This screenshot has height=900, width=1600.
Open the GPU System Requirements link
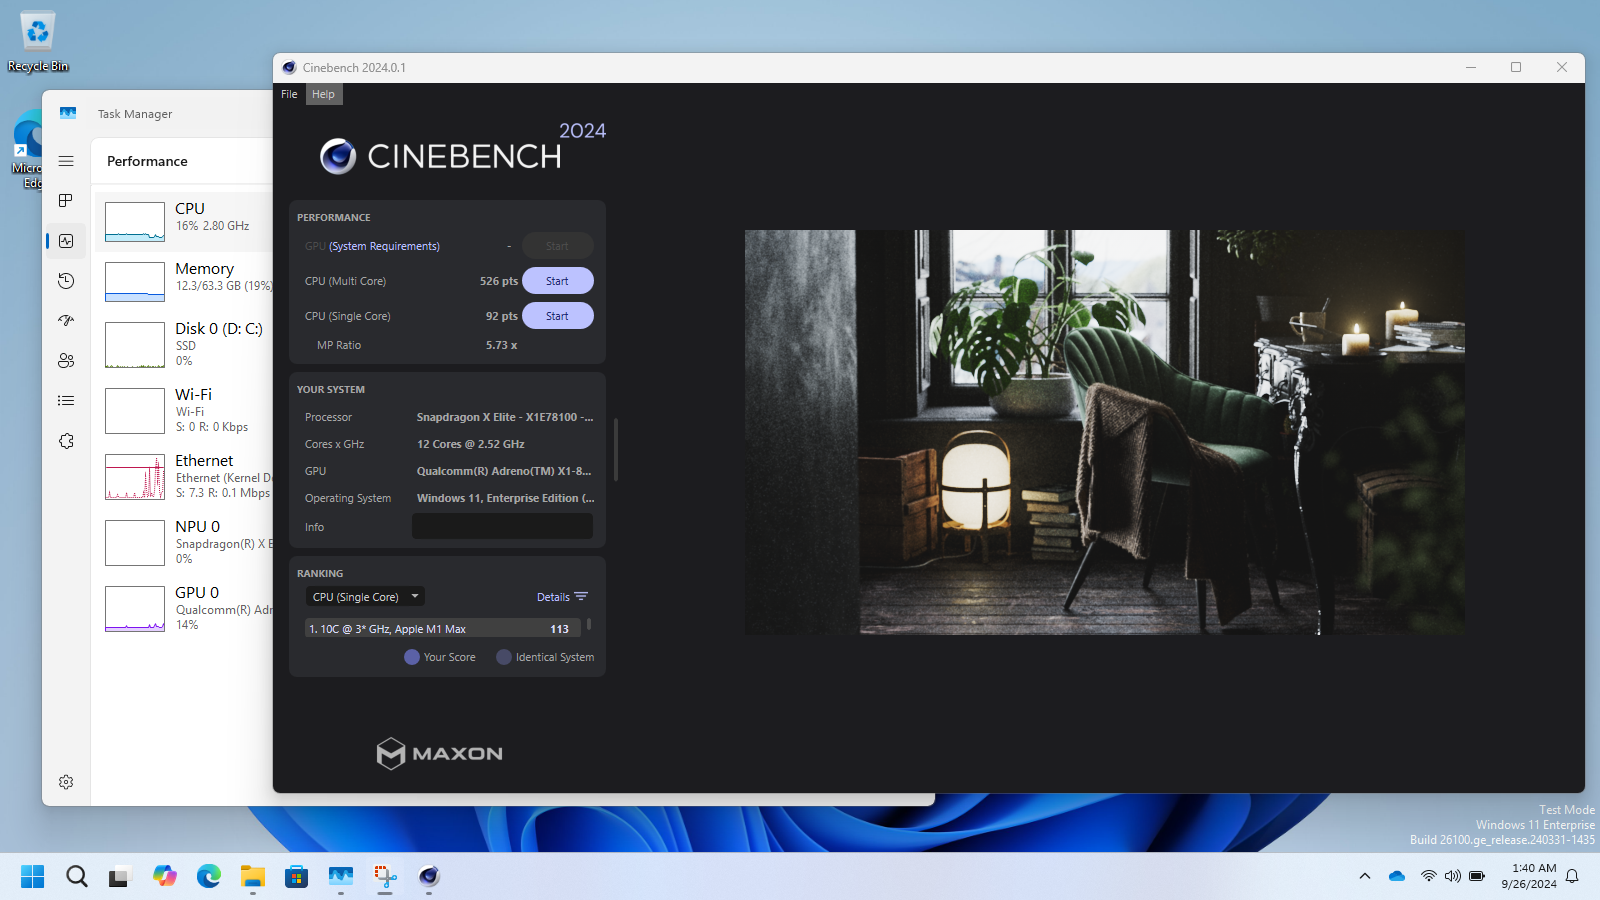coord(384,246)
